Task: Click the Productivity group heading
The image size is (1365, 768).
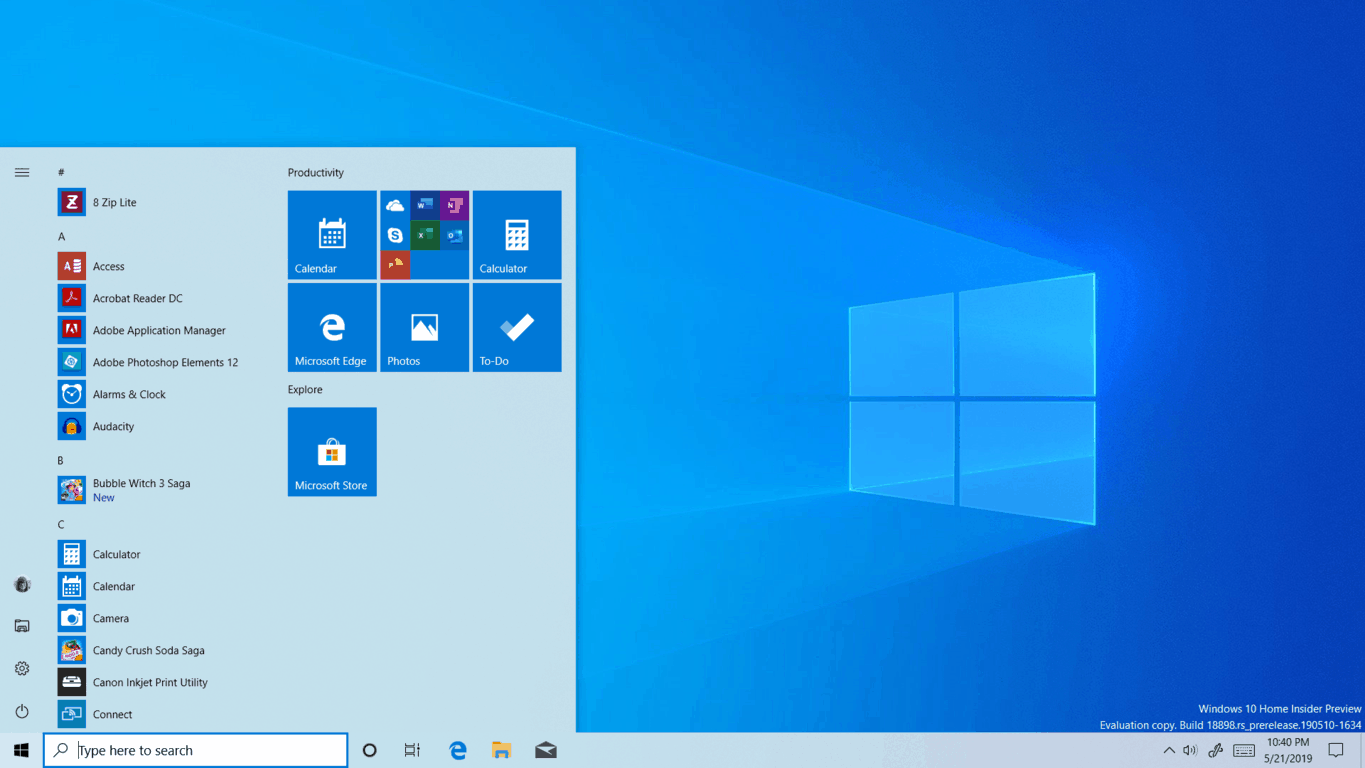Action: [x=316, y=173]
